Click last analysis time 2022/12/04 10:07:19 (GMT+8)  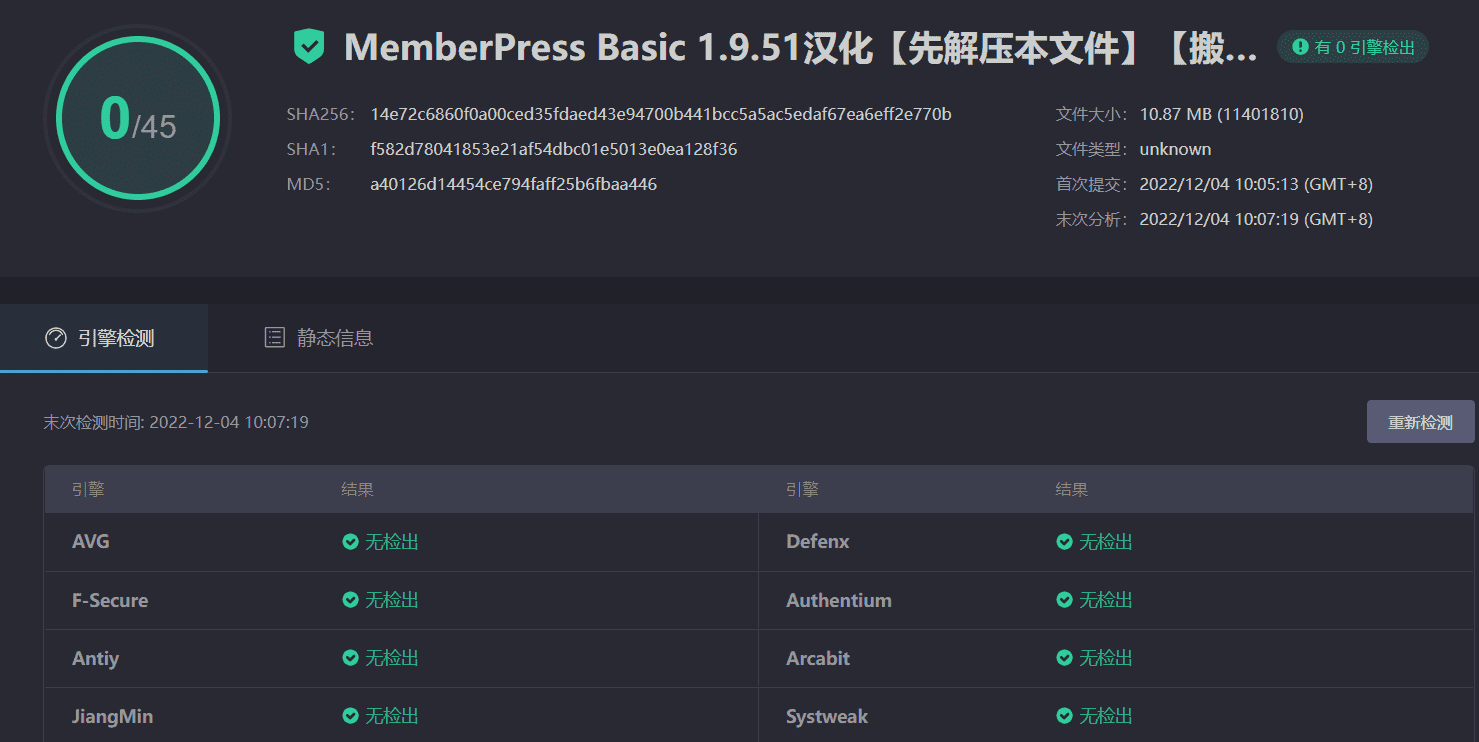[1256, 219]
